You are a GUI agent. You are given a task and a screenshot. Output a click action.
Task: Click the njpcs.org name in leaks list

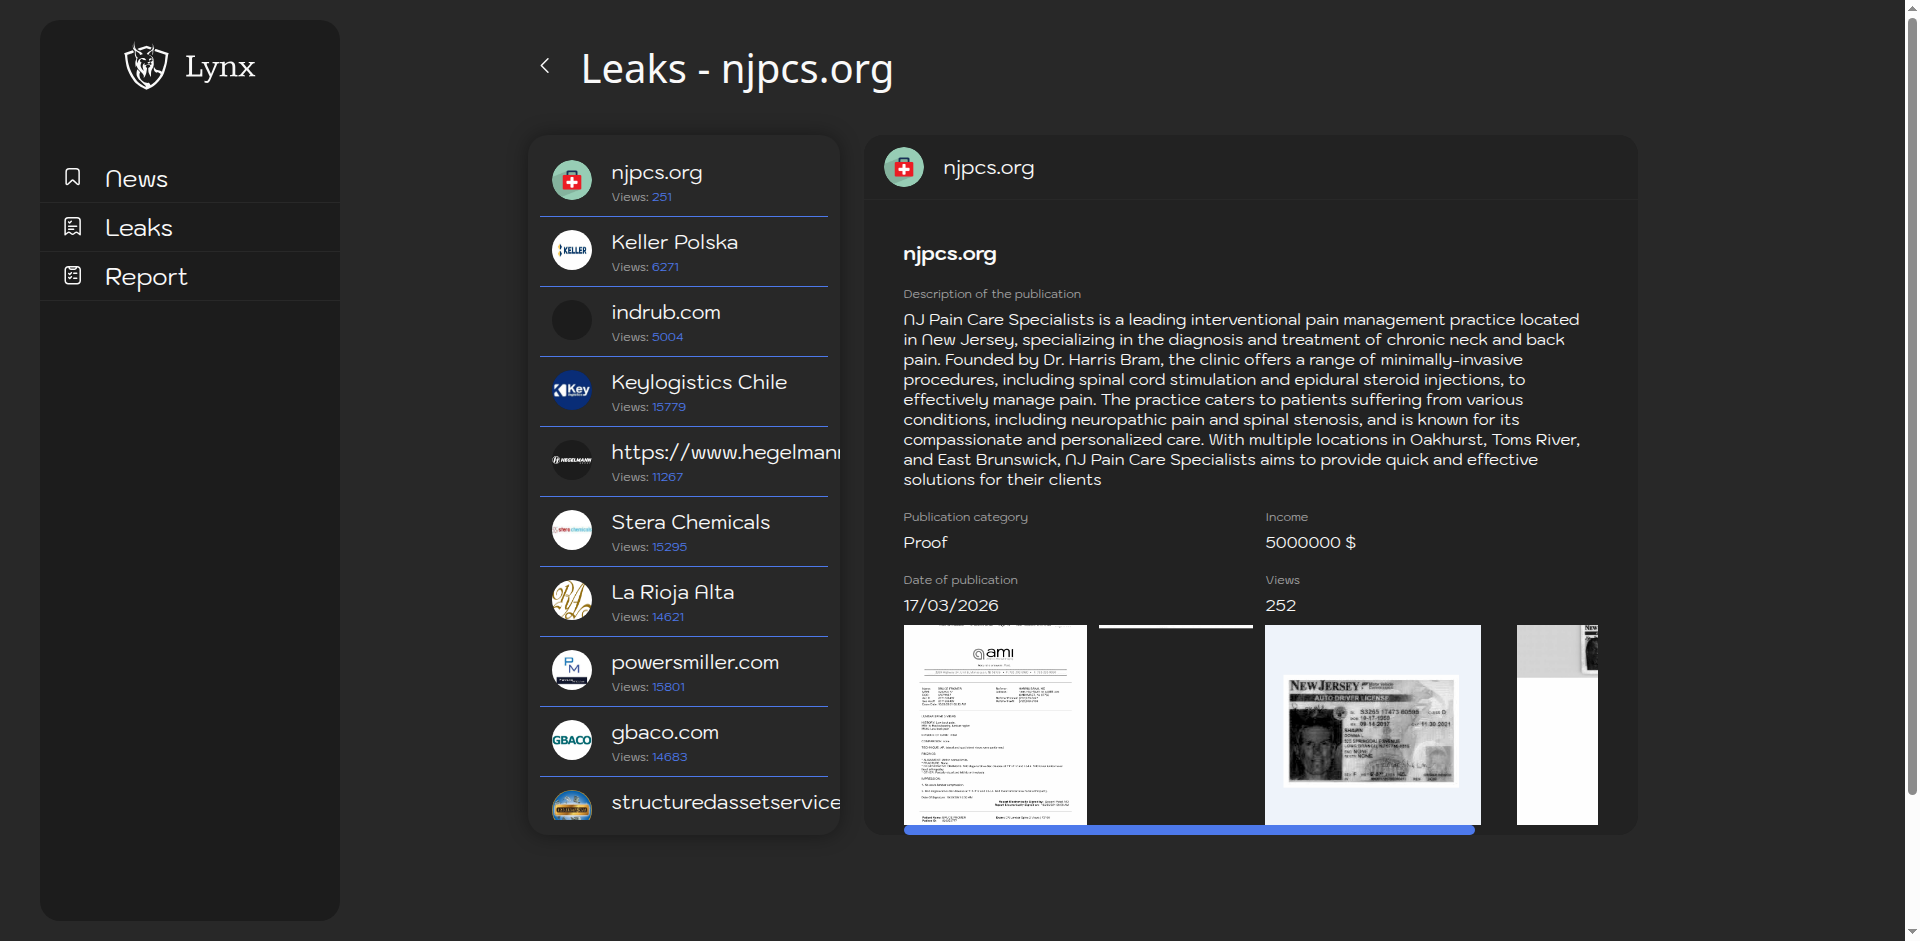tap(657, 173)
